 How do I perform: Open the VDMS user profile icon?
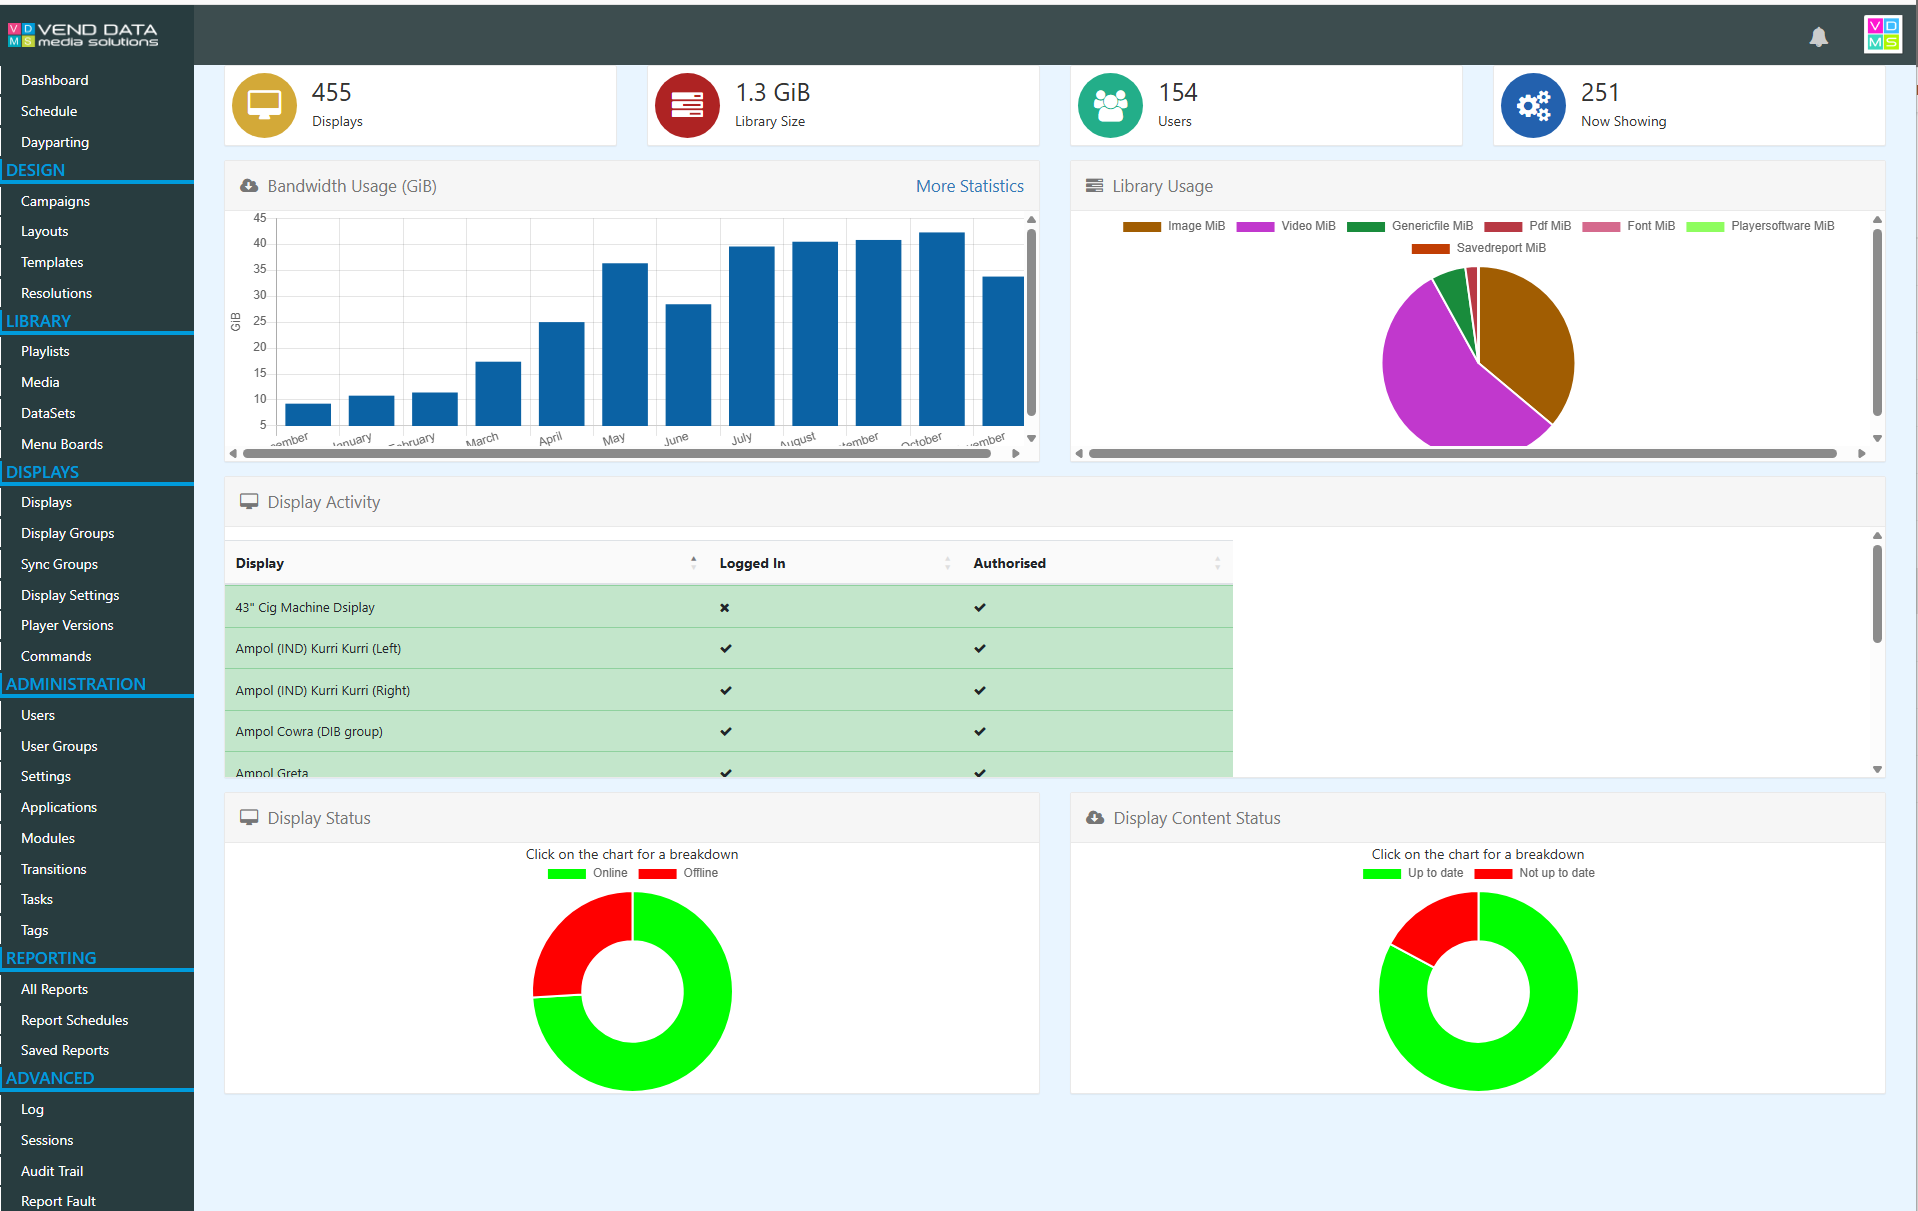(x=1883, y=34)
